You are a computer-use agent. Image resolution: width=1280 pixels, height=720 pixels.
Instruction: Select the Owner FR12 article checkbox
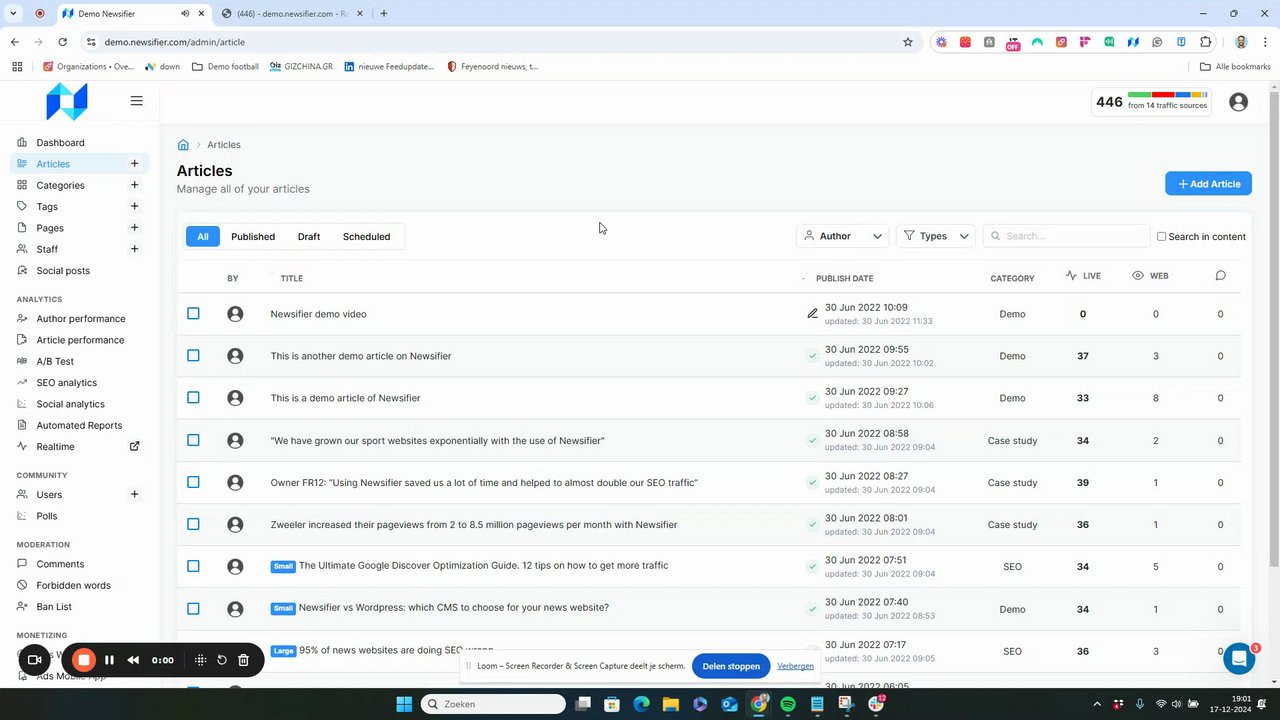click(x=194, y=482)
